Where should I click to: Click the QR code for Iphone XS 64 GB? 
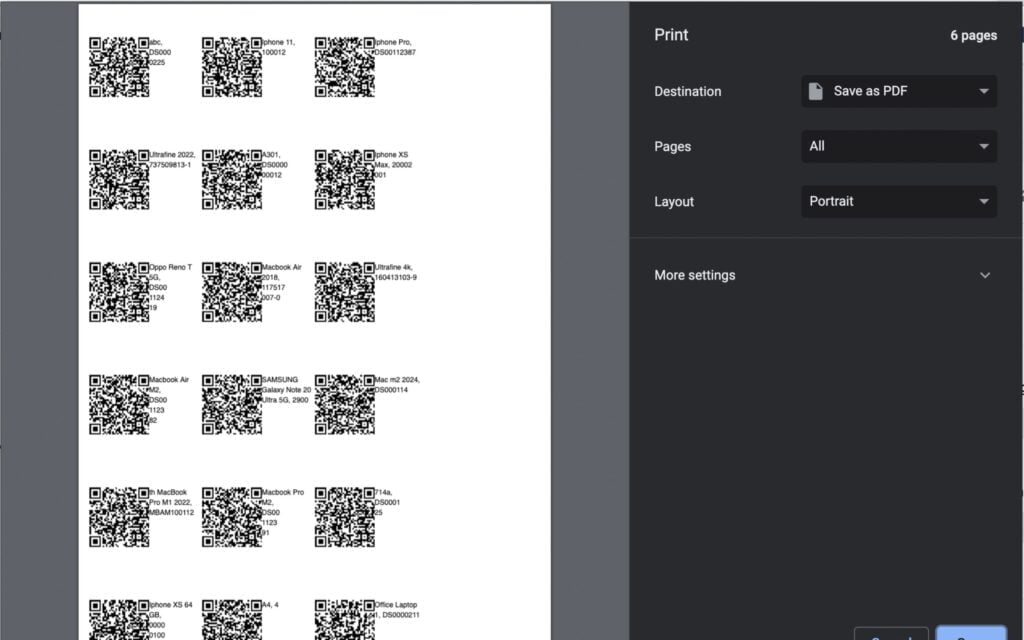point(119,620)
